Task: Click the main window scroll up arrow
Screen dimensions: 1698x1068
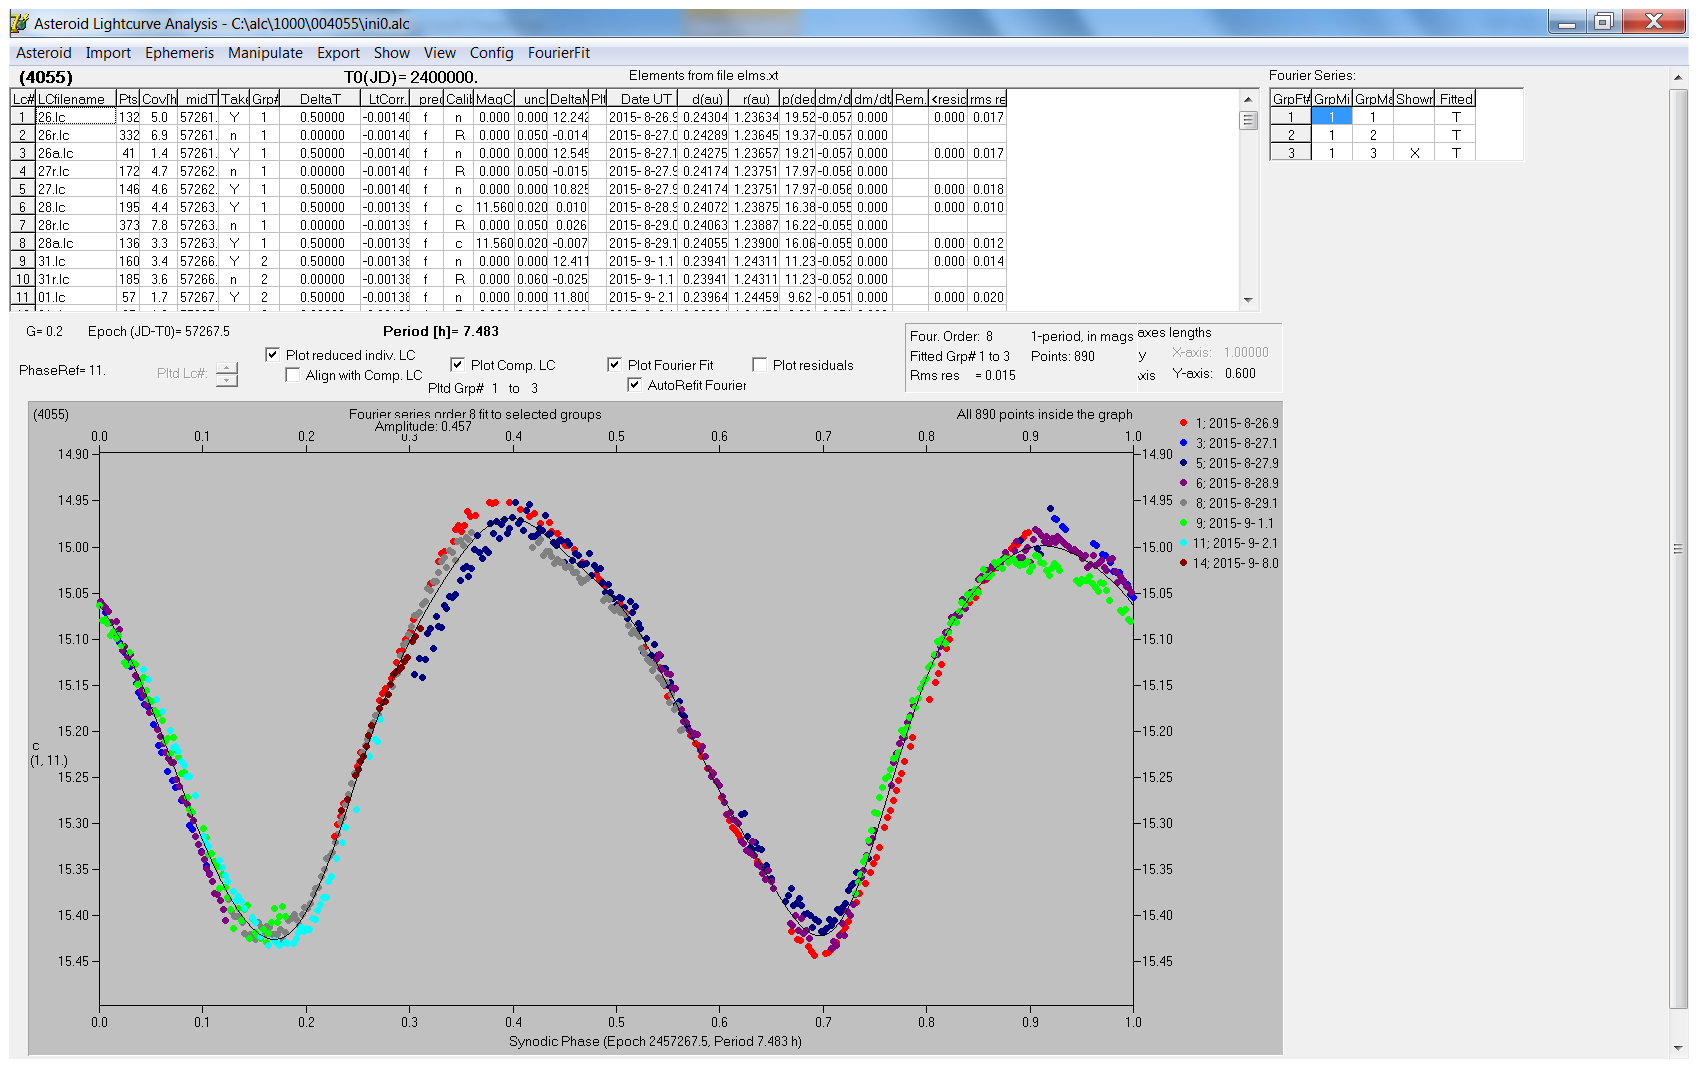Action: 1678,77
